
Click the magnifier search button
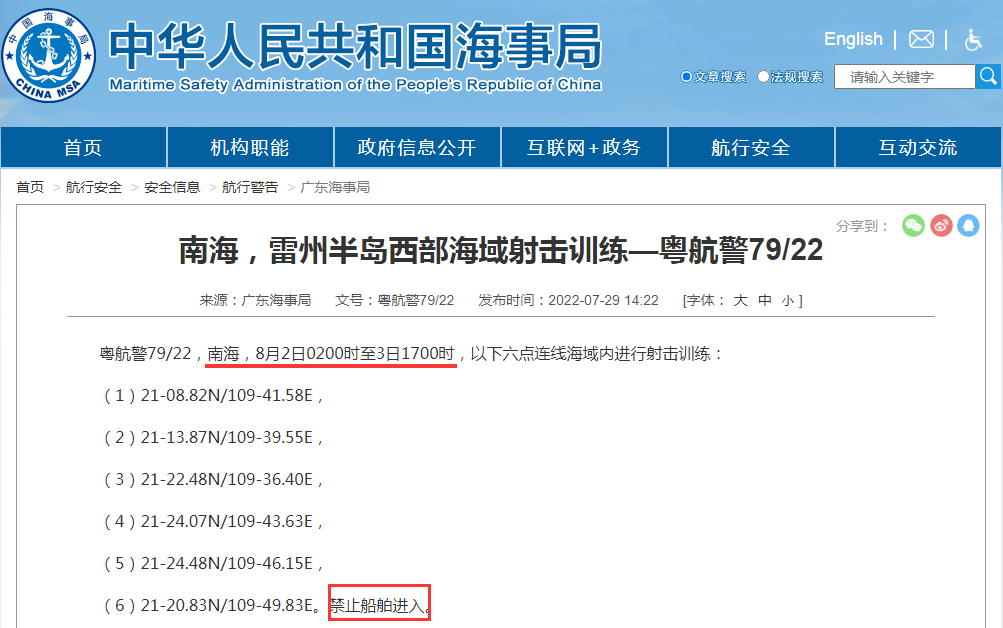(988, 76)
